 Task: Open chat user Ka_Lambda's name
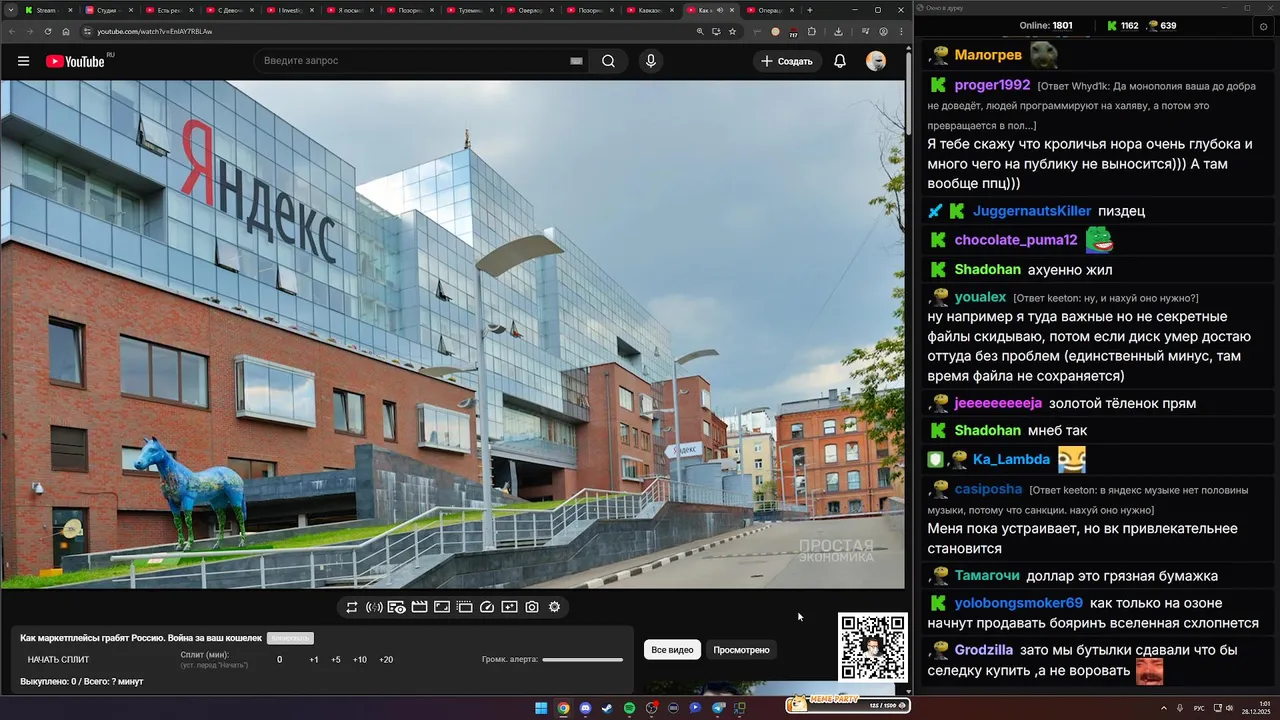click(1011, 459)
